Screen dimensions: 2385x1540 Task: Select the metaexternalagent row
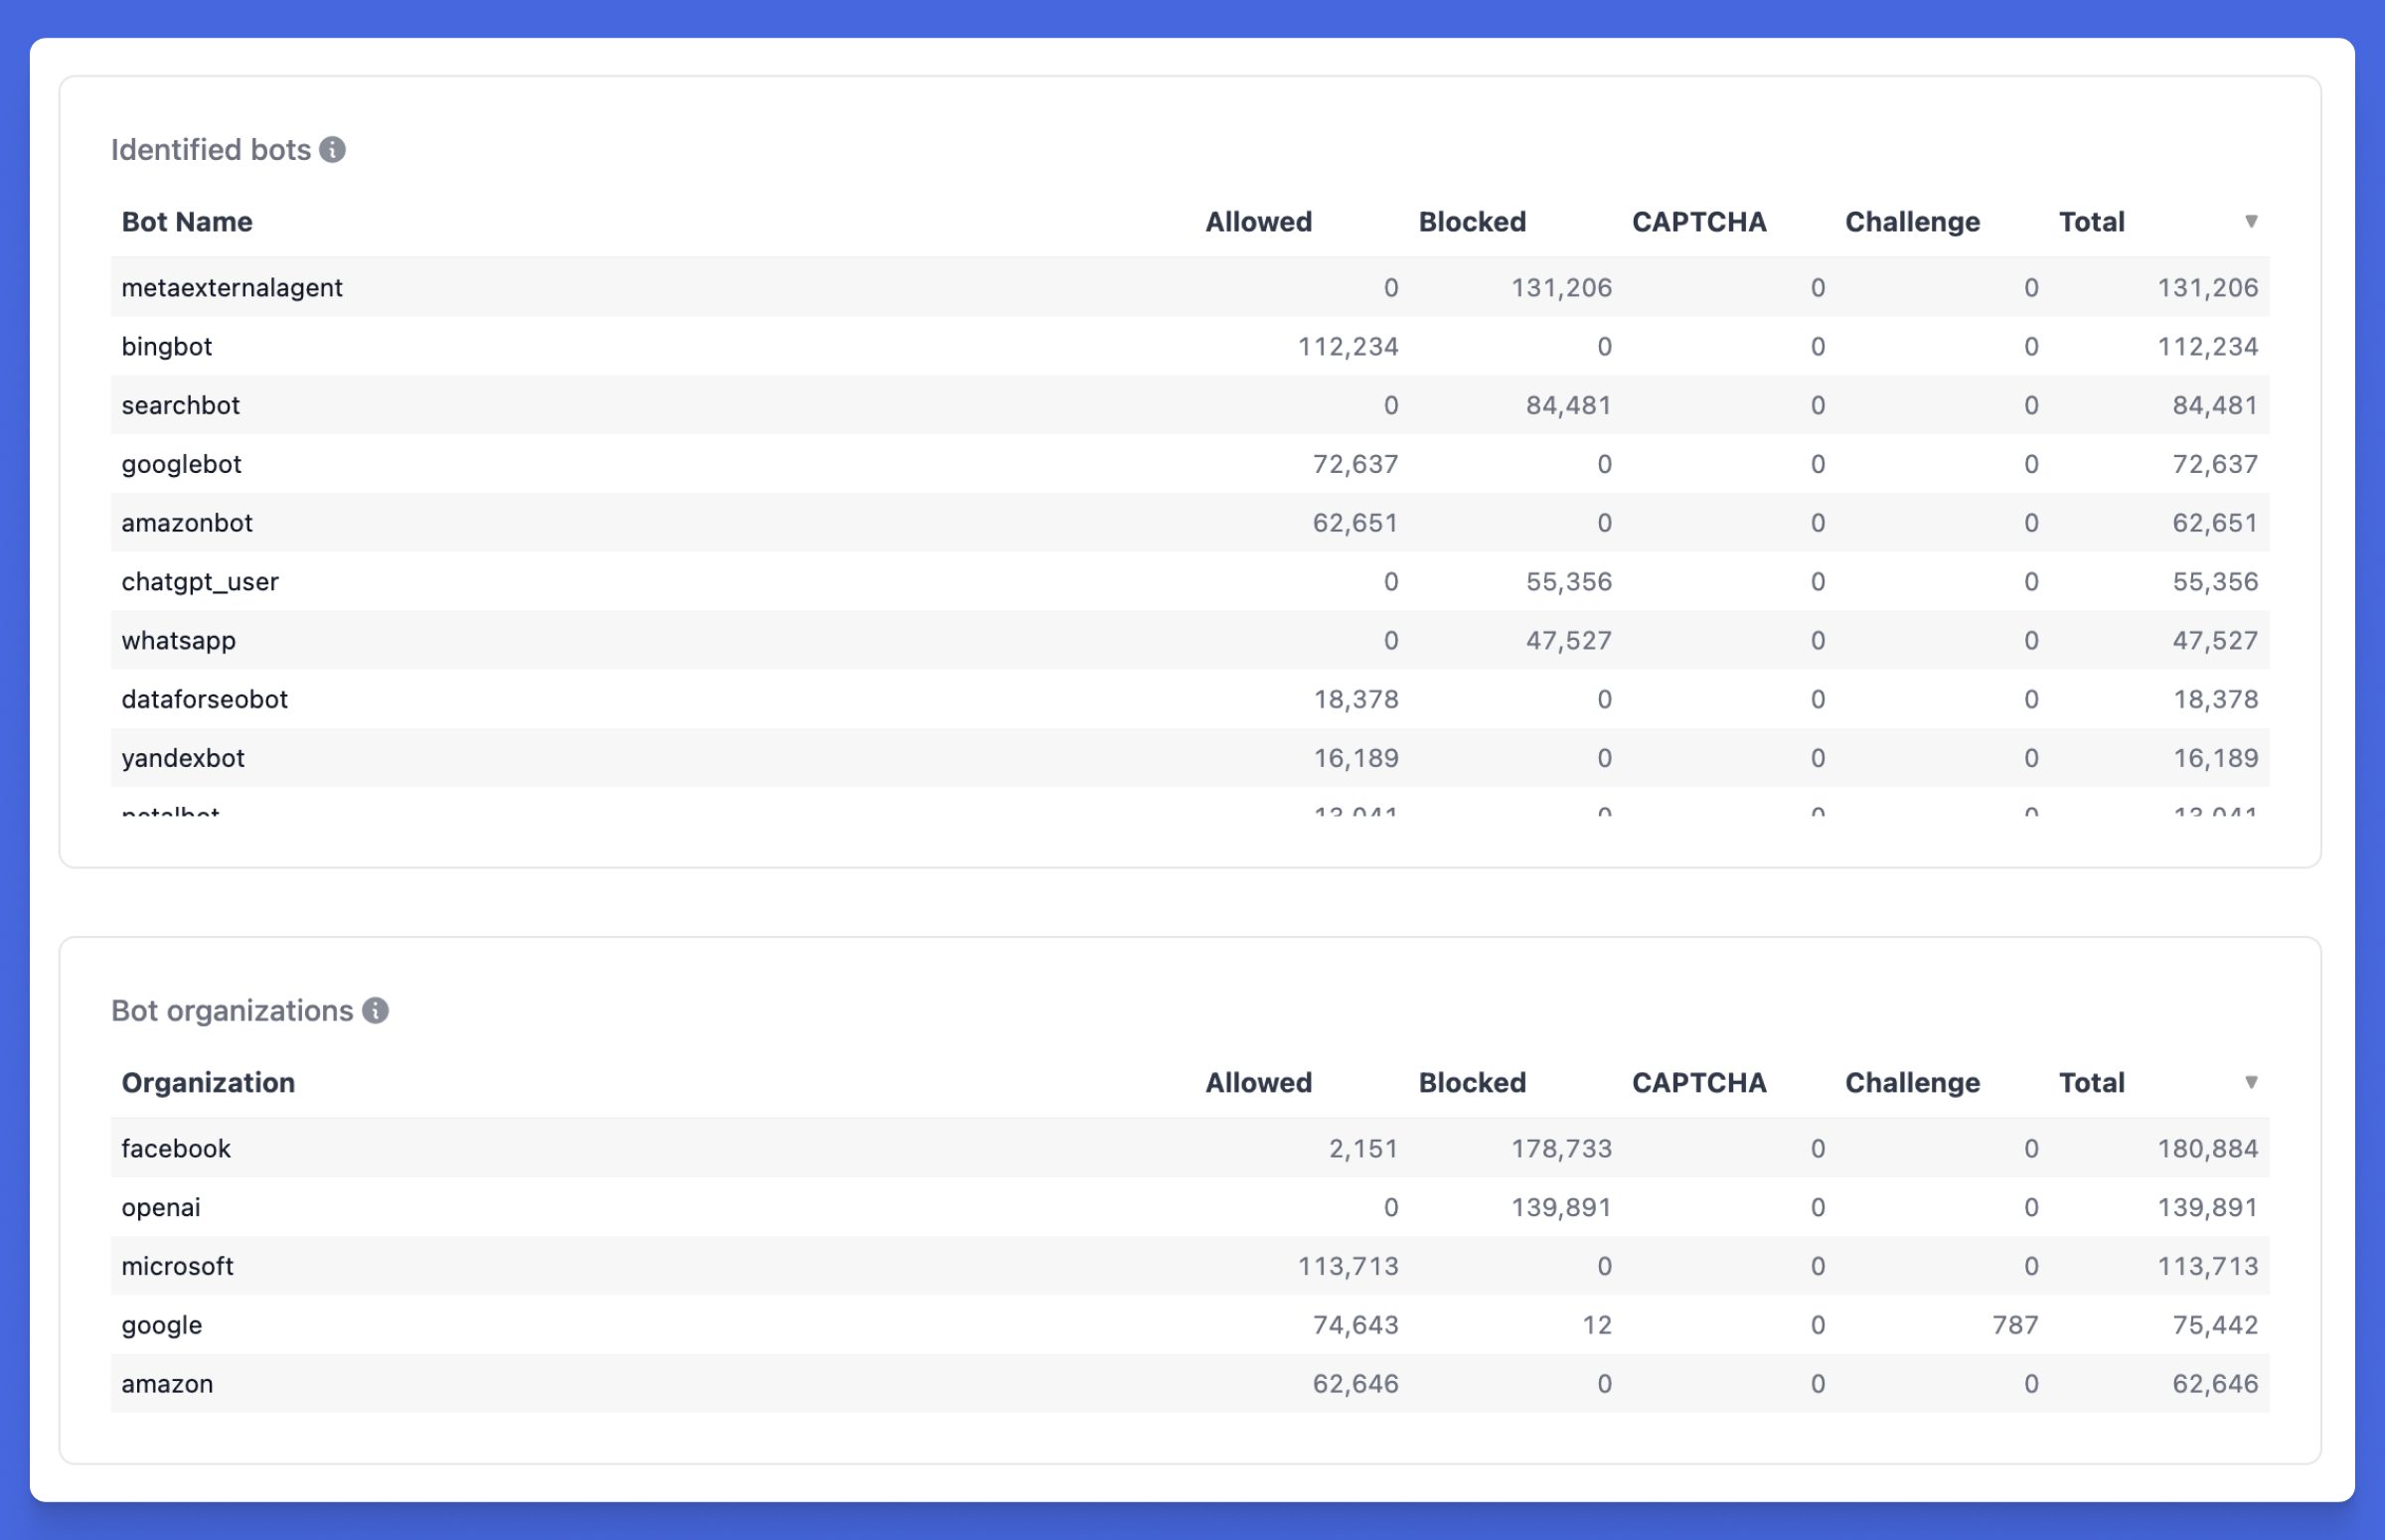tap(232, 288)
